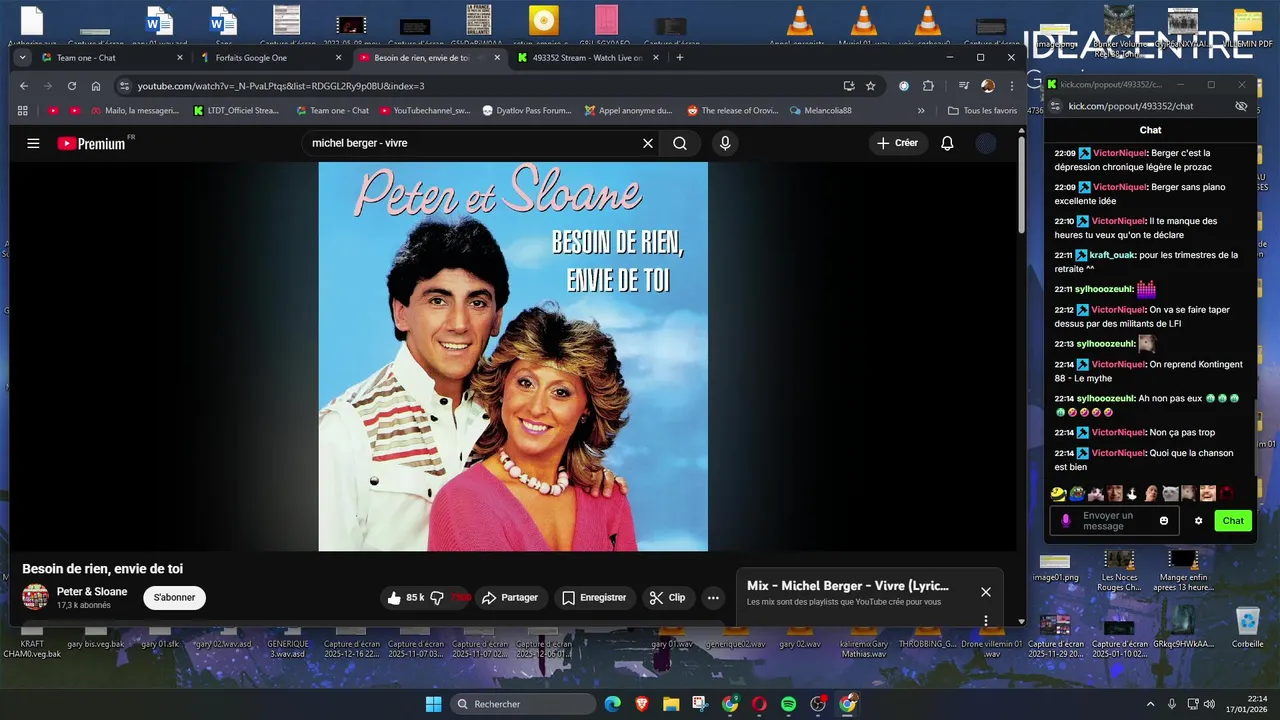Expand the Chrome tab search dropdown

tap(22, 58)
